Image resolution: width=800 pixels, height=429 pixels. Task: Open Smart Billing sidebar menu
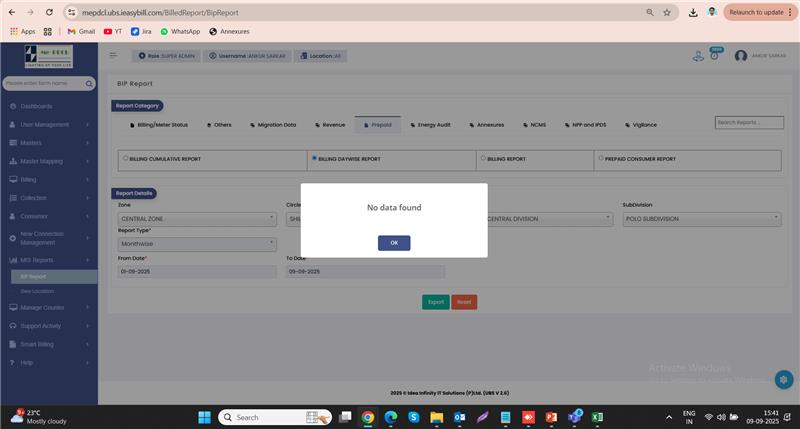tap(49, 344)
